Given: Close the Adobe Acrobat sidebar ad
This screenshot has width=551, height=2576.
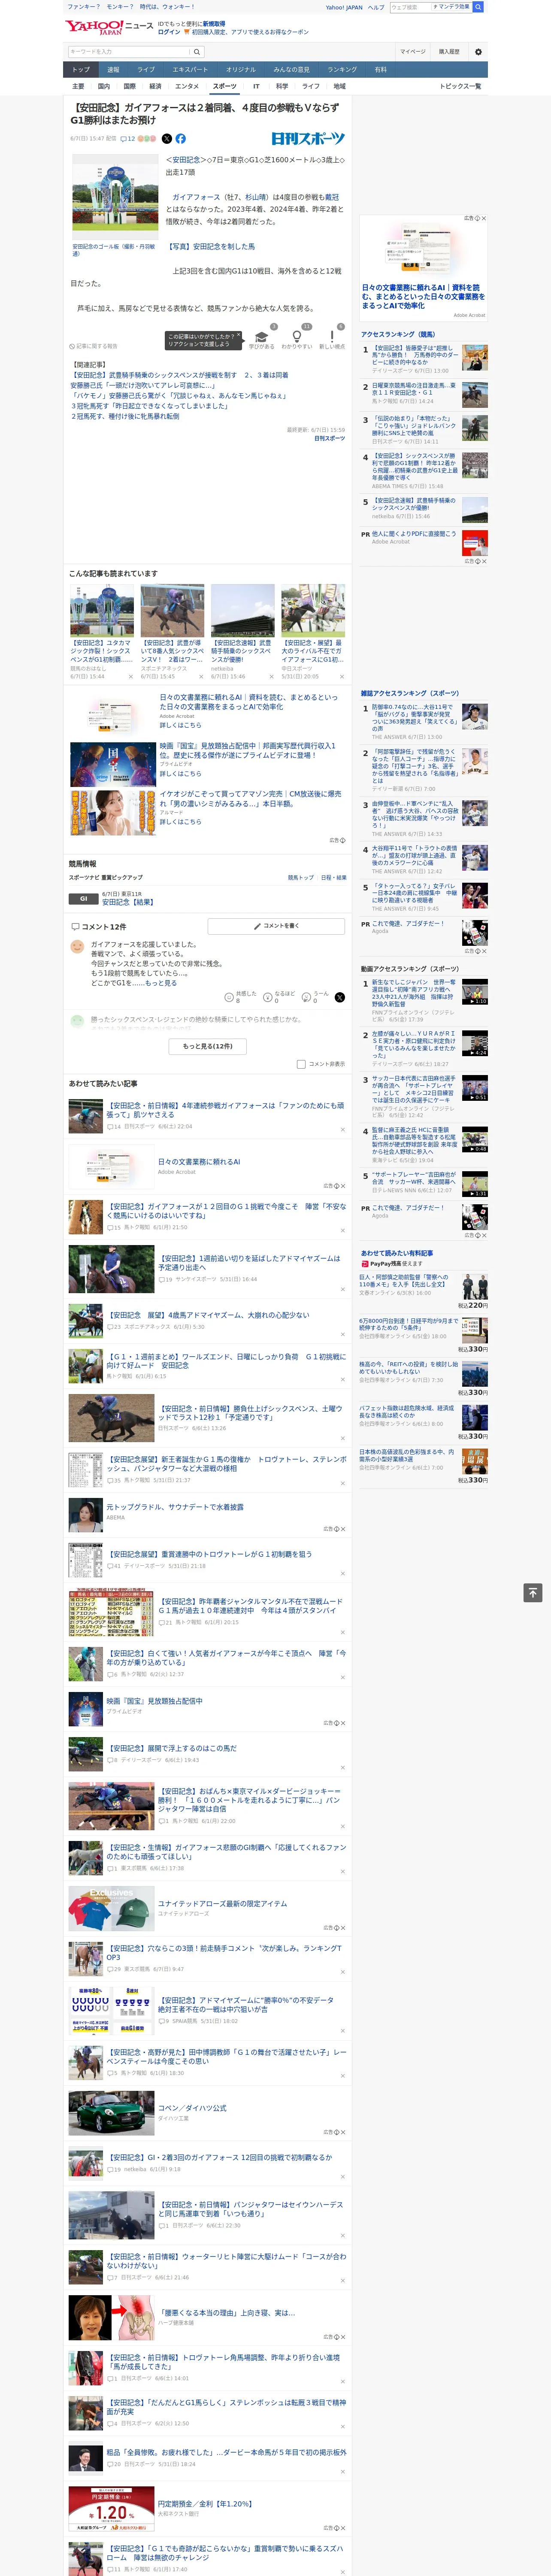Looking at the screenshot, I should tap(484, 218).
